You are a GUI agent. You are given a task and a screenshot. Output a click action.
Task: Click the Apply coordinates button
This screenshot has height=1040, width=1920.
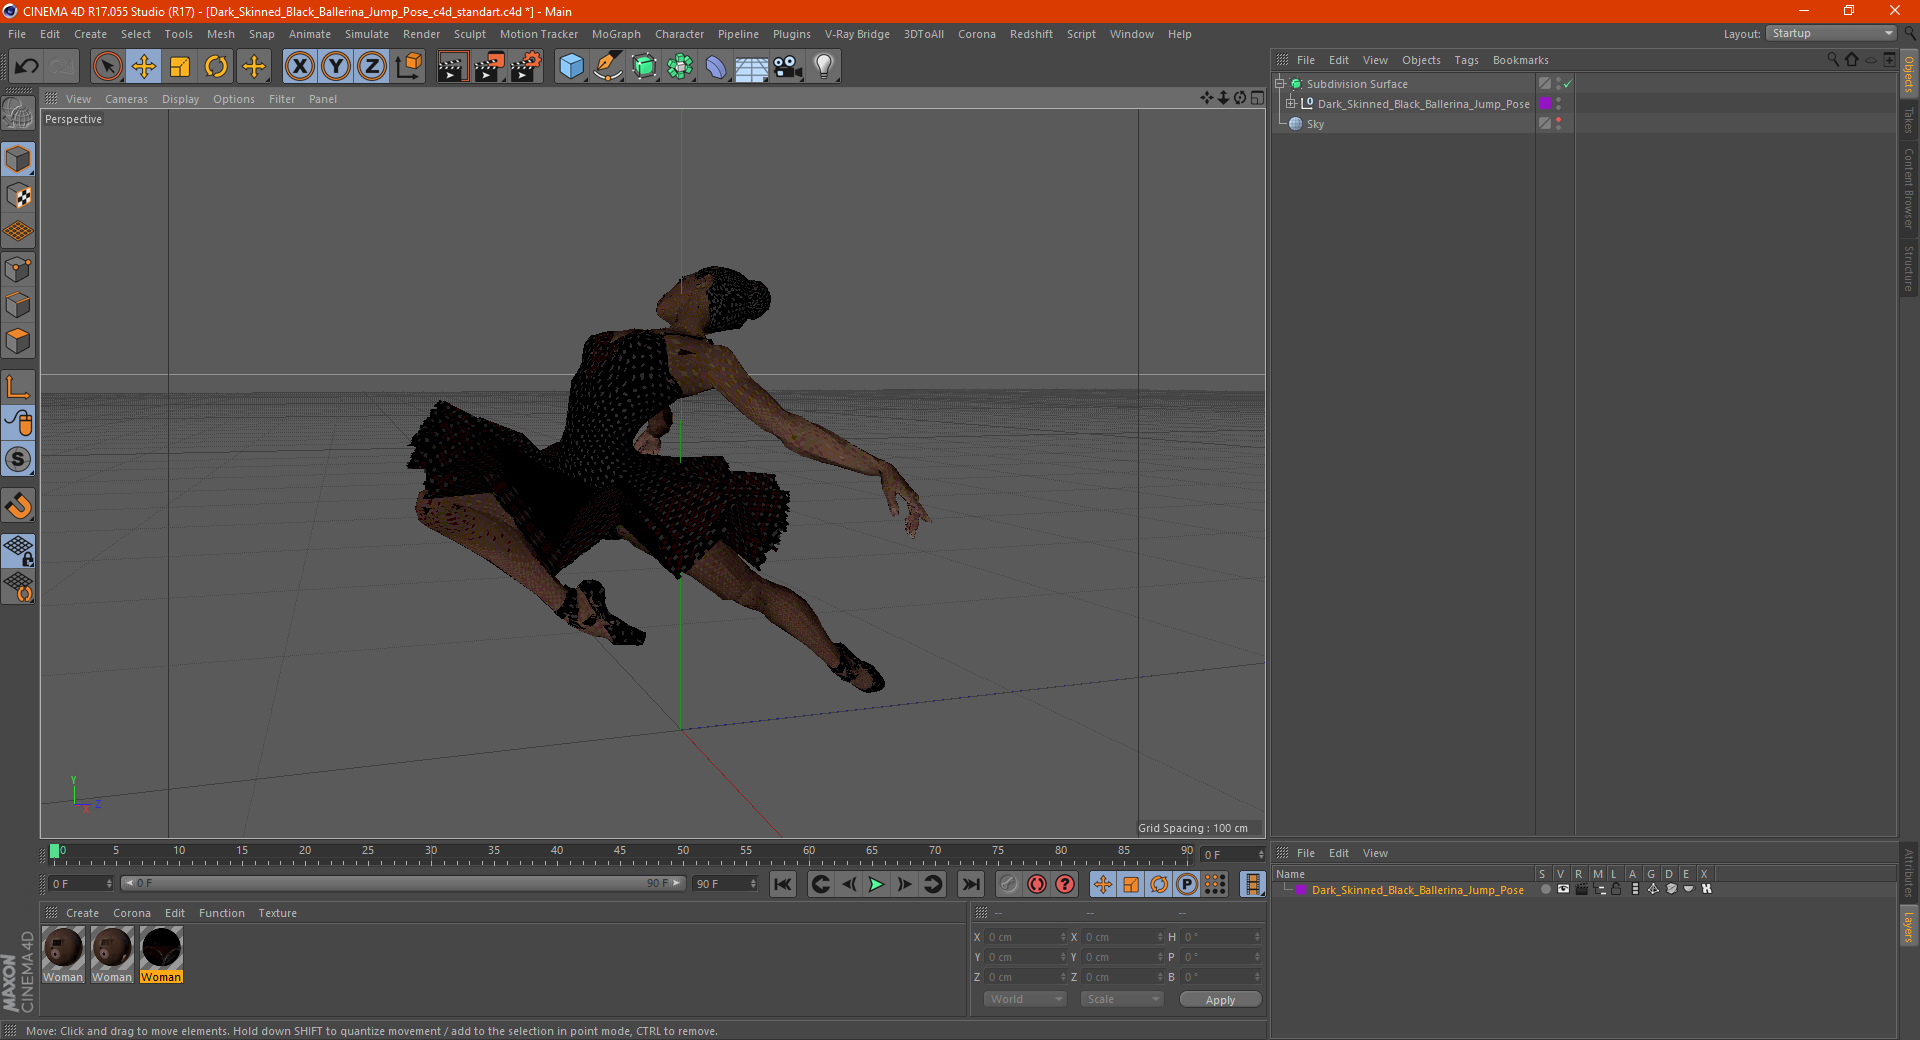1220,1000
